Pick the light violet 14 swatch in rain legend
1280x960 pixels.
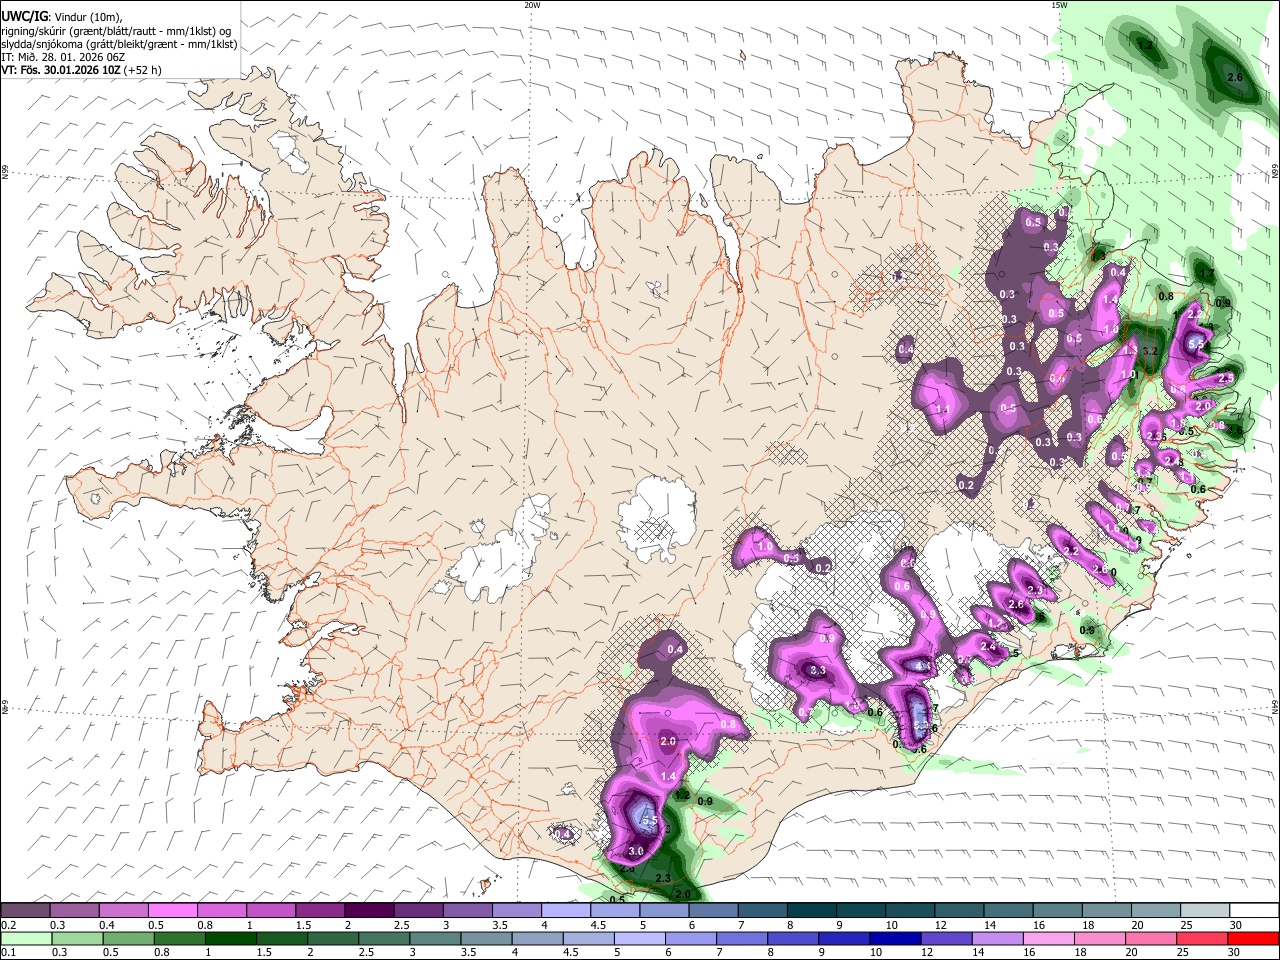pyautogui.click(x=997, y=939)
